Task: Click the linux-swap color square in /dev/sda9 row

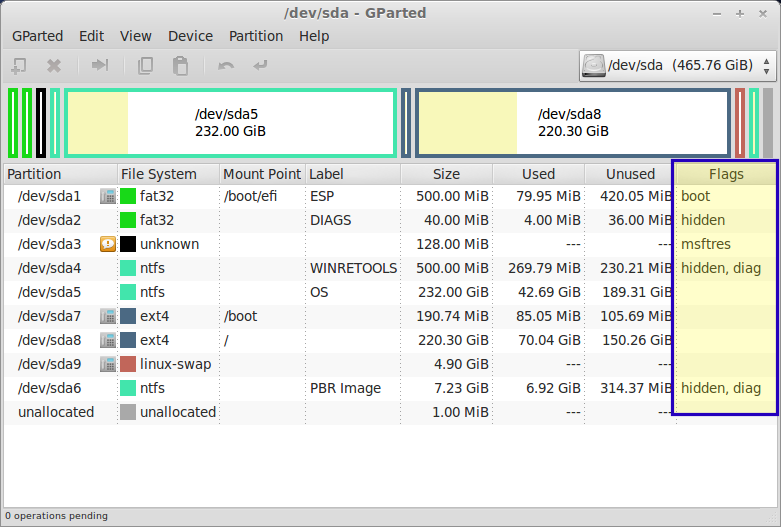Action: [128, 364]
